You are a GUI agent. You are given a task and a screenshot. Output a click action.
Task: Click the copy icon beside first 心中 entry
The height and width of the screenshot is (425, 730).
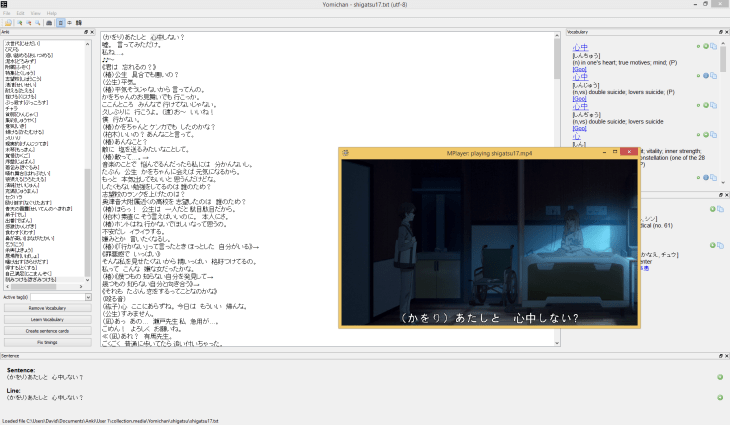coord(715,47)
